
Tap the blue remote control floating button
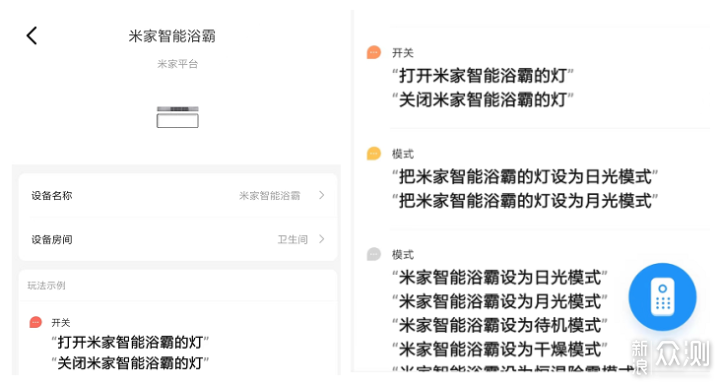[662, 297]
